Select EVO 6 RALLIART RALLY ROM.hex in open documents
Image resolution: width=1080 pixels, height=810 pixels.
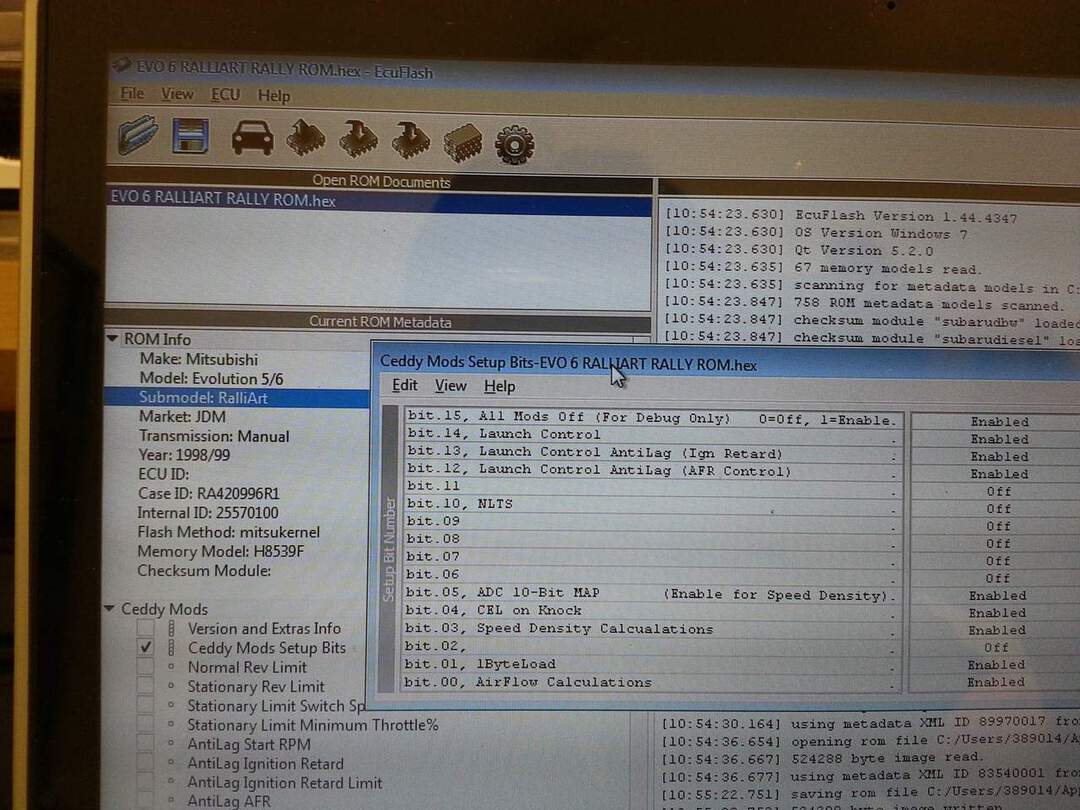click(x=223, y=200)
